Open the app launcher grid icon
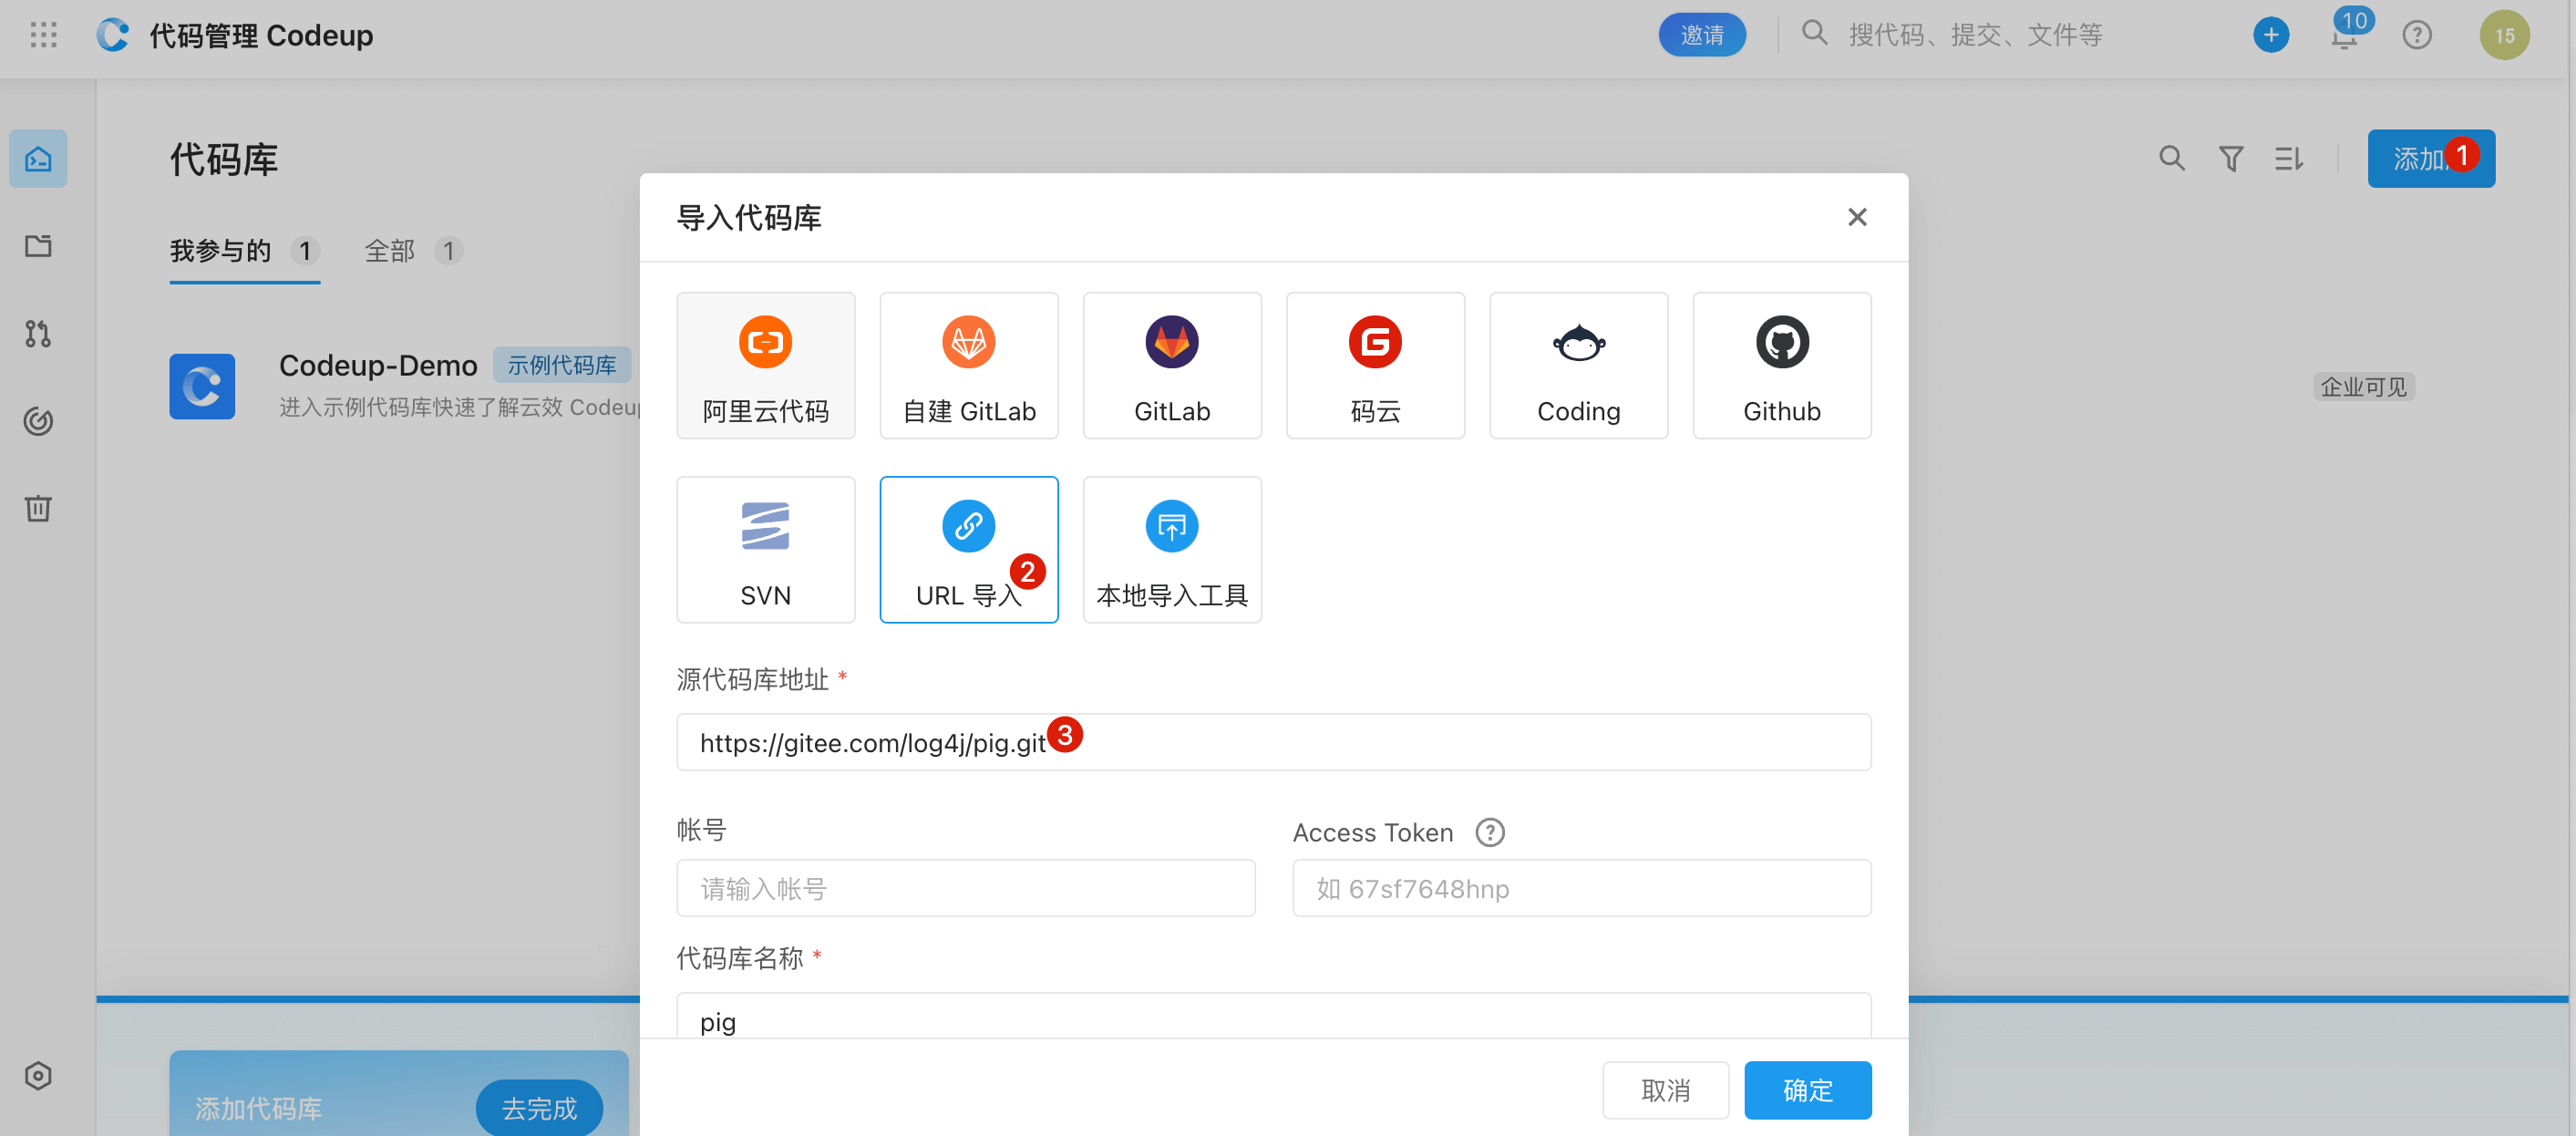The width and height of the screenshot is (2576, 1136). point(43,35)
